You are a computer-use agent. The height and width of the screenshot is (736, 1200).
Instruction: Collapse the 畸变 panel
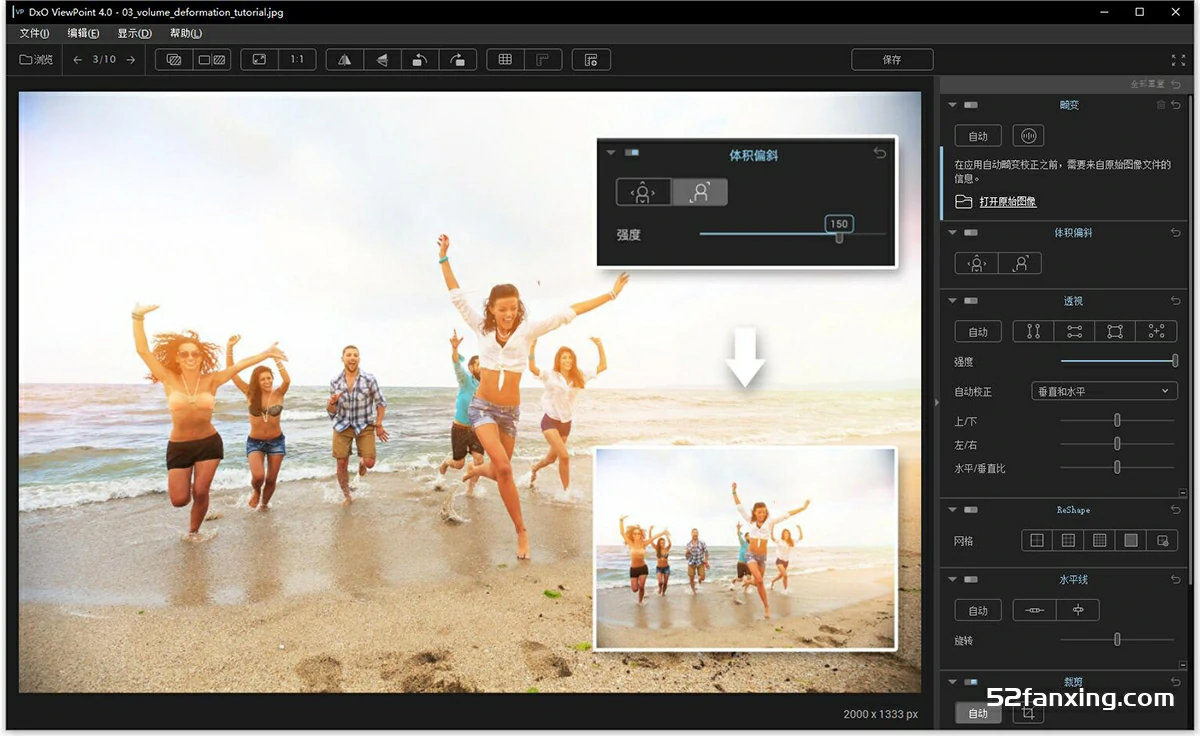point(952,105)
